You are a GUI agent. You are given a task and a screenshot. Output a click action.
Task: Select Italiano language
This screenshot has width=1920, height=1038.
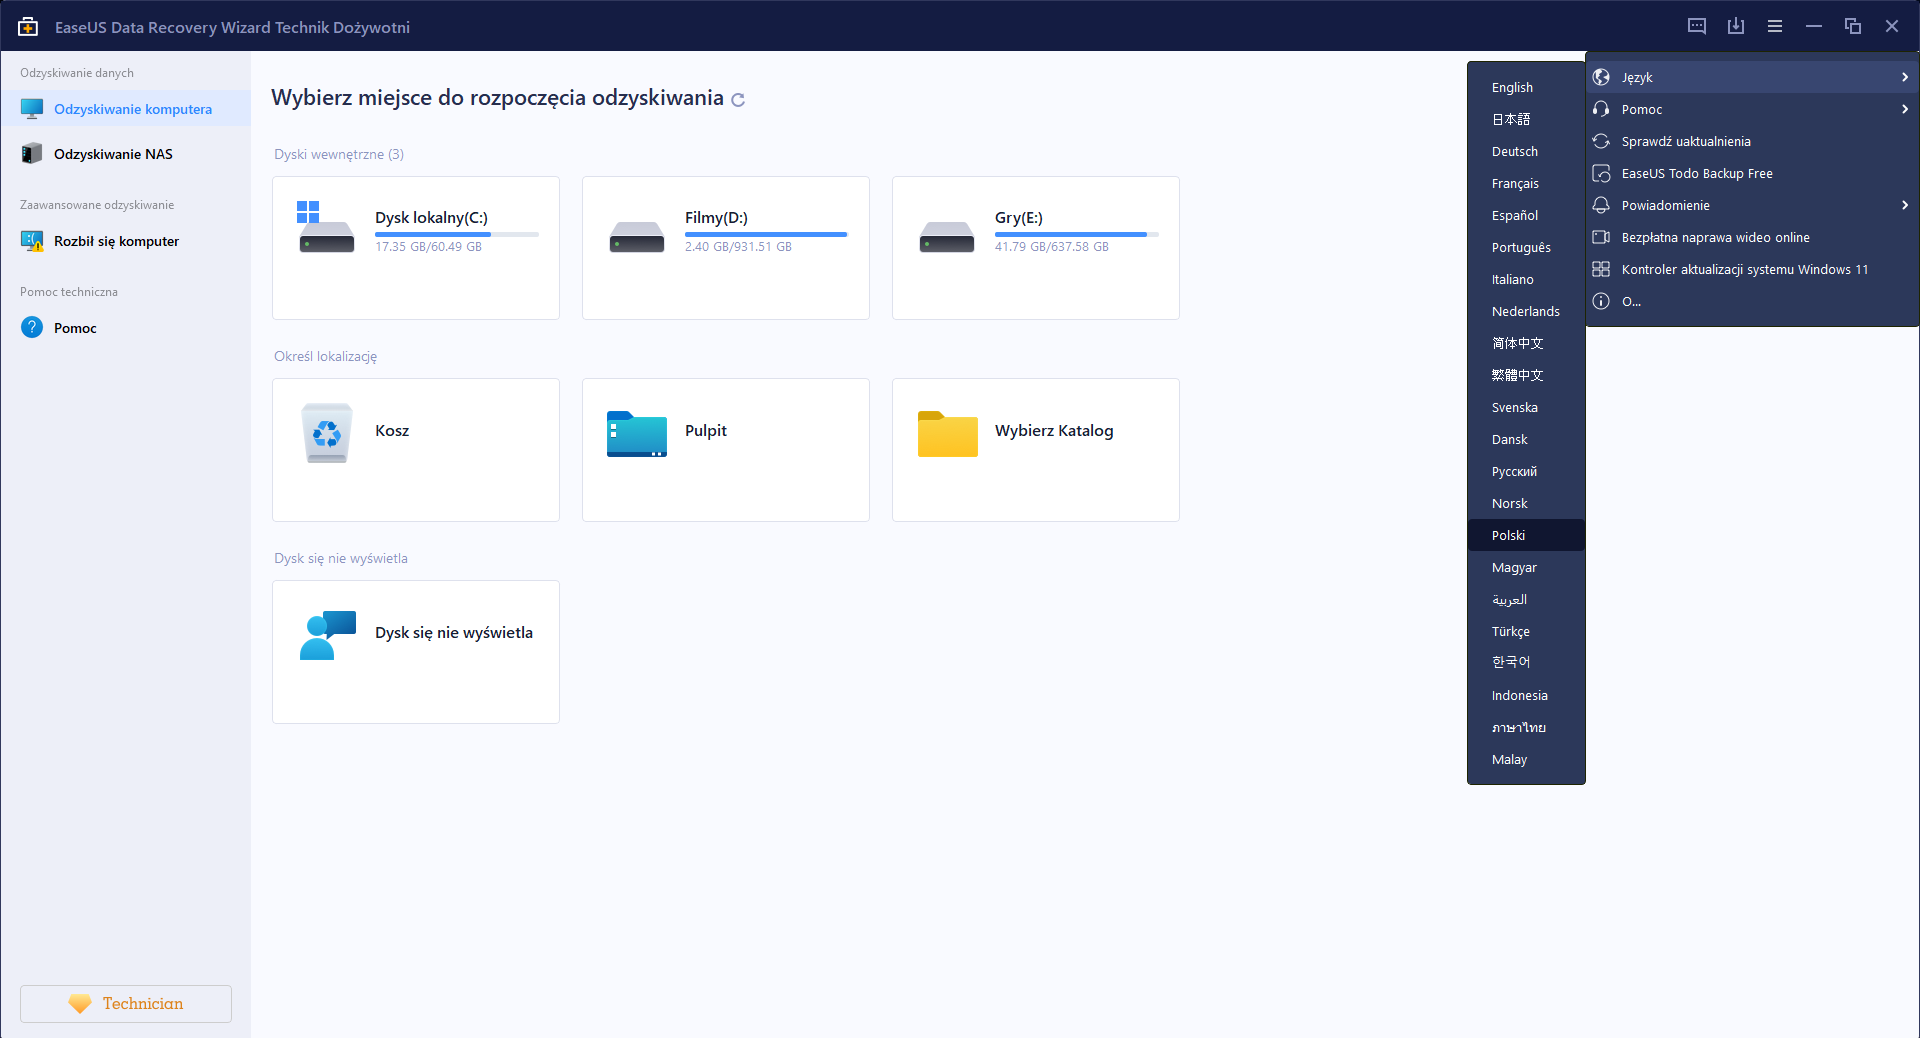pos(1526,280)
